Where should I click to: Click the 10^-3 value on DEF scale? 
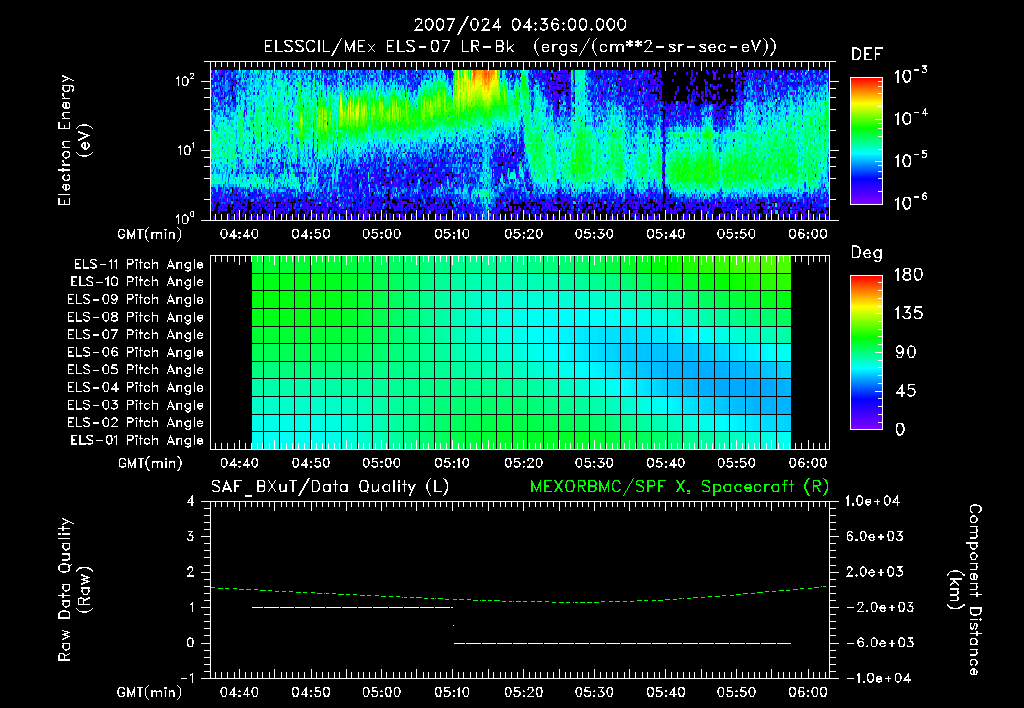[x=910, y=75]
